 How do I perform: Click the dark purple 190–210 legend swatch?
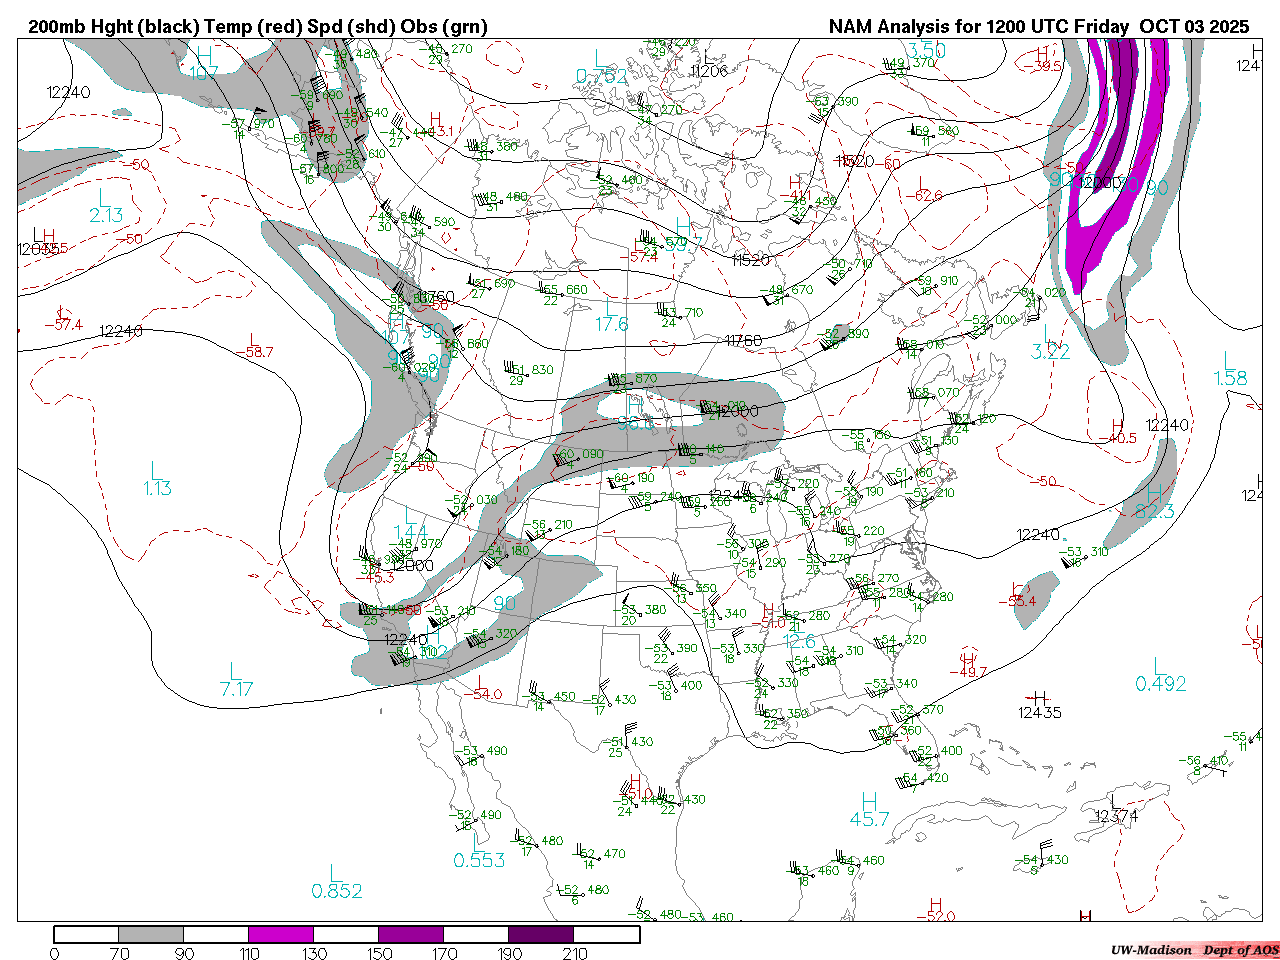(x=541, y=934)
